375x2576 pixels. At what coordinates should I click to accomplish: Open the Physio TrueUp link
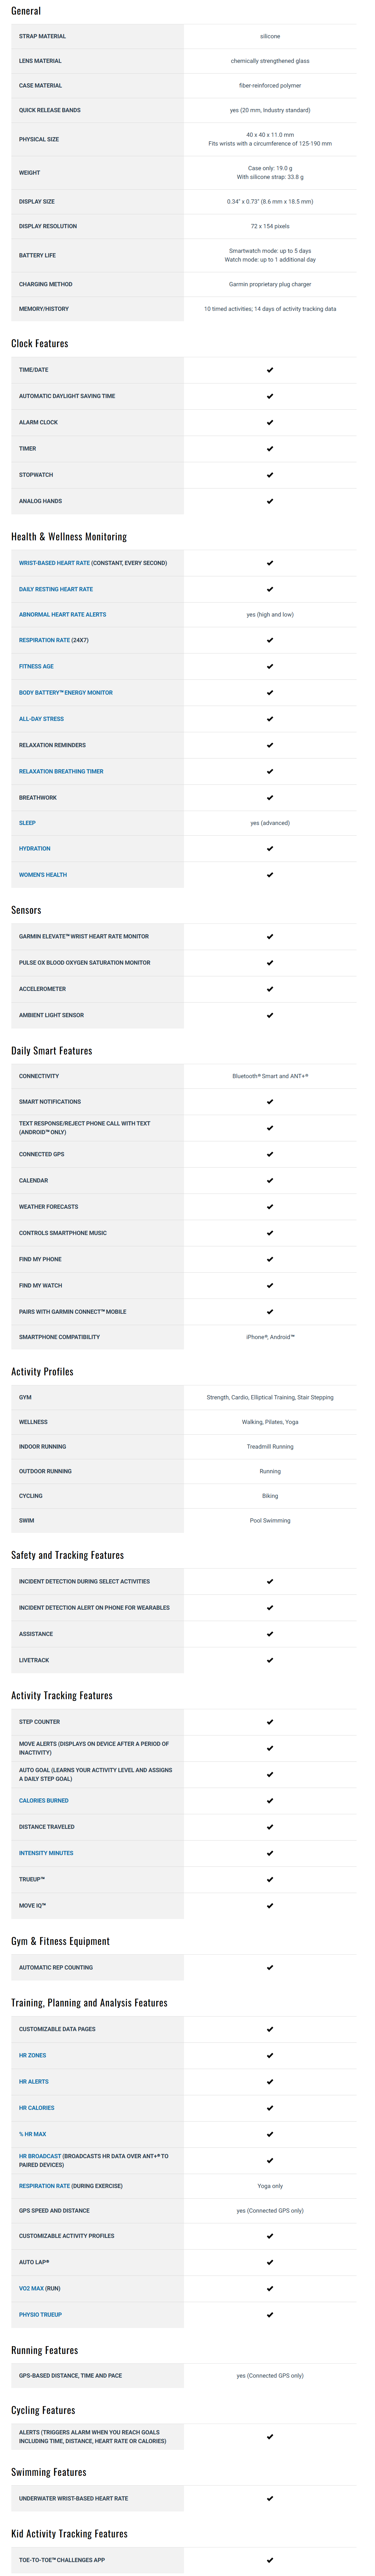(x=40, y=2314)
